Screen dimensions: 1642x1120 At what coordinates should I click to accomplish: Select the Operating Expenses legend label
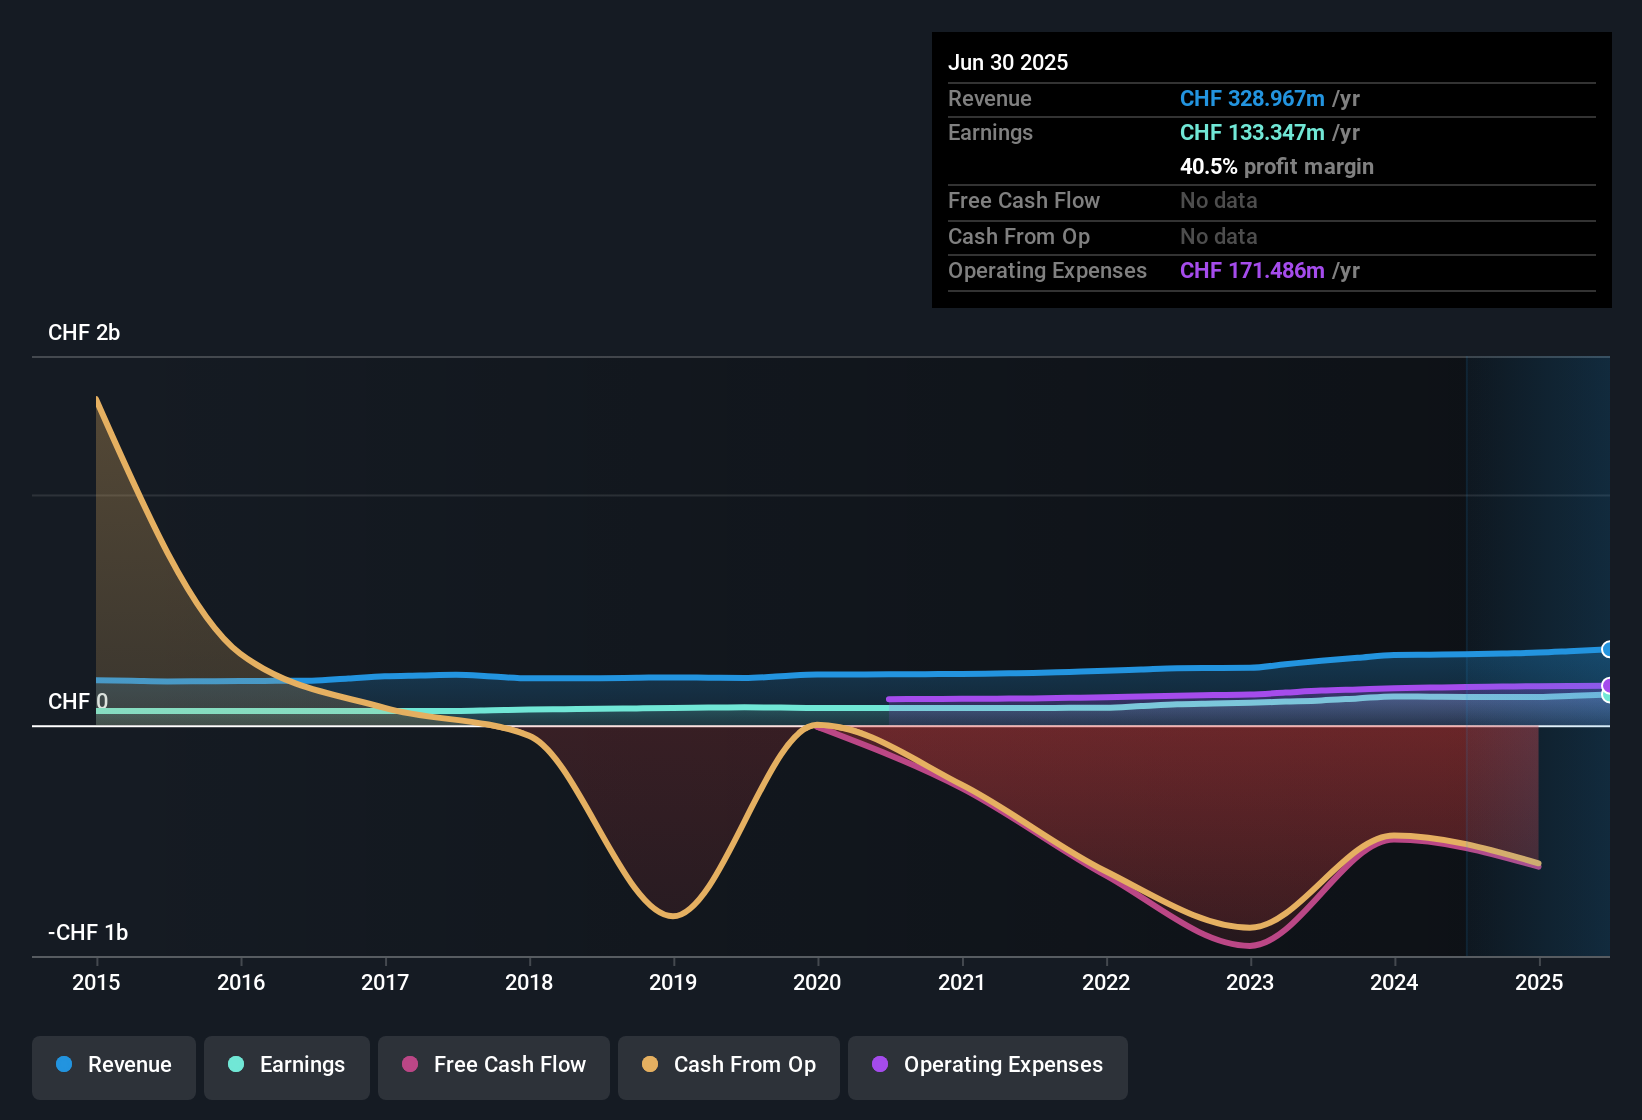[x=1001, y=1065]
